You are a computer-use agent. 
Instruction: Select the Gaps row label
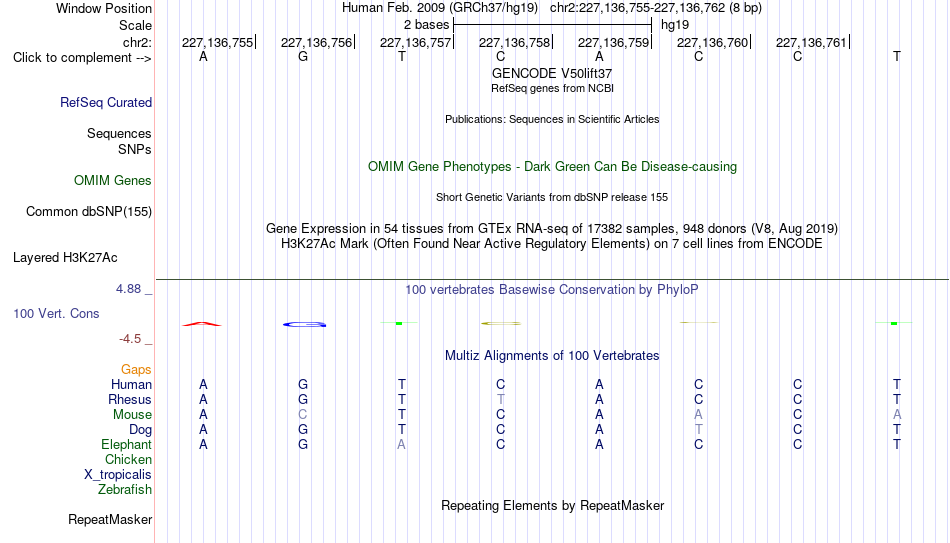tap(136, 370)
